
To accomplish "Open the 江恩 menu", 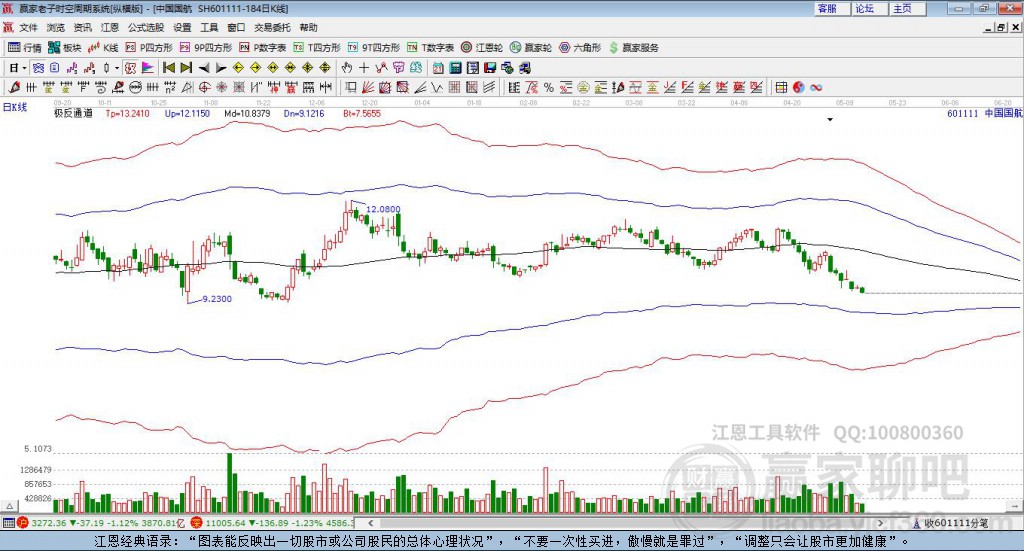I will point(110,27).
